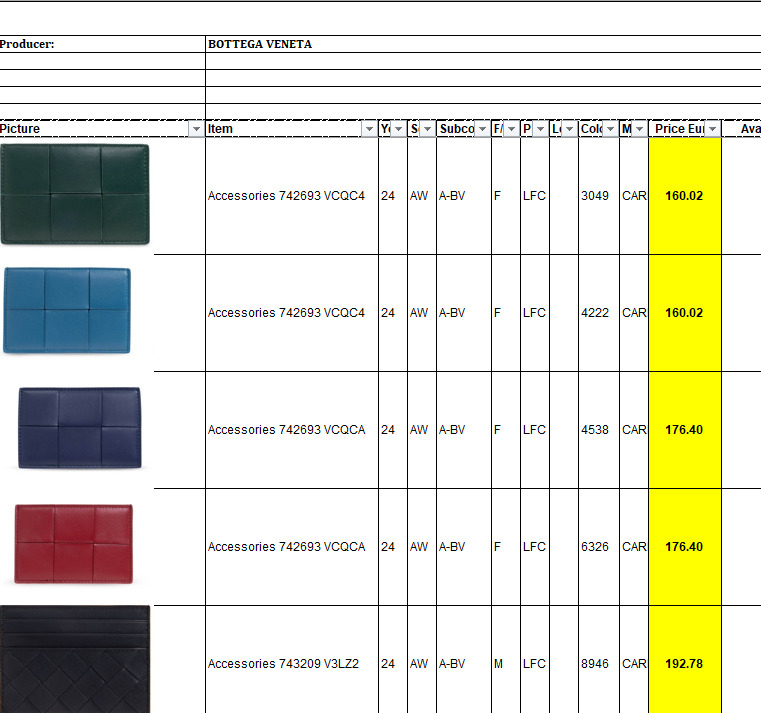Image resolution: width=761 pixels, height=713 pixels.
Task: Open the F/ column filter dropdown
Action: 512,129
